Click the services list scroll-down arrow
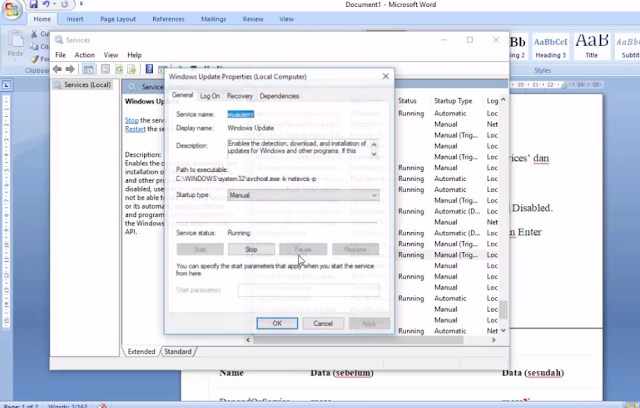The height and width of the screenshot is (408, 640). [x=503, y=330]
